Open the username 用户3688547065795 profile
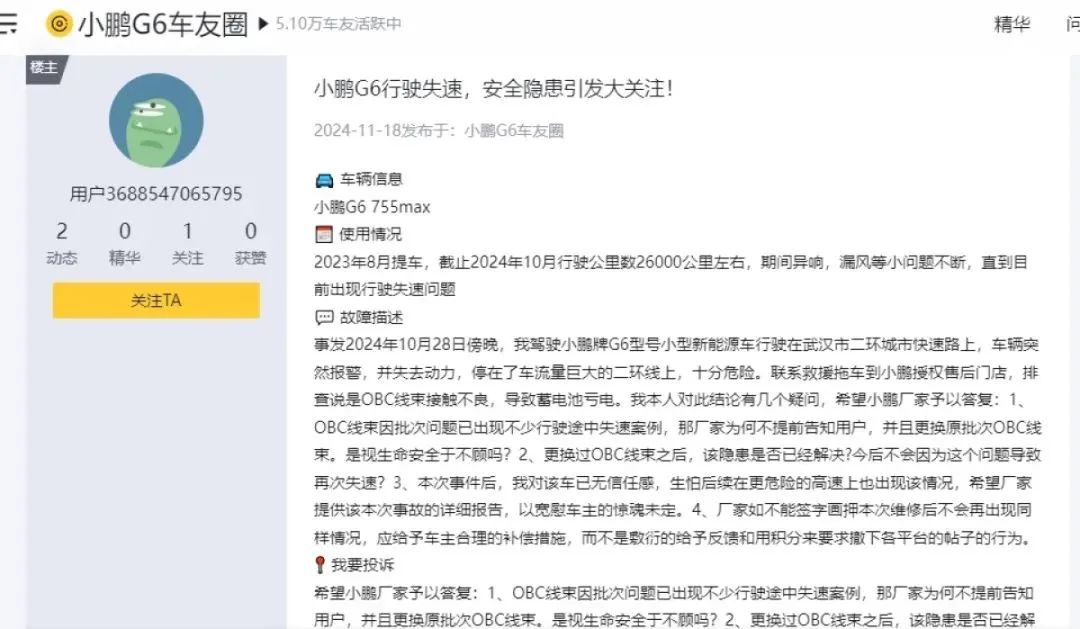 156,194
